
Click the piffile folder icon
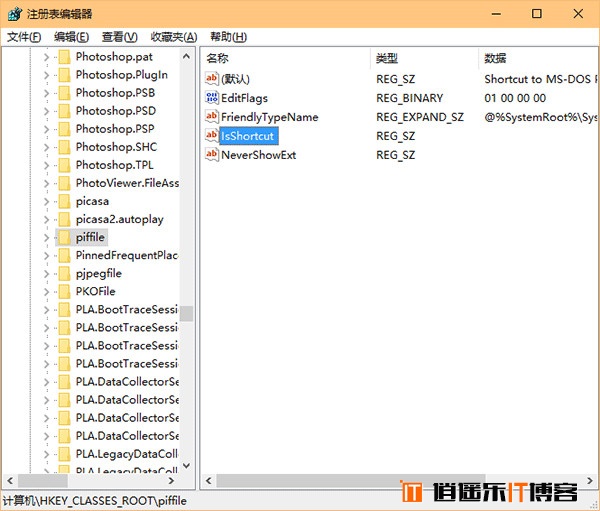click(x=64, y=237)
